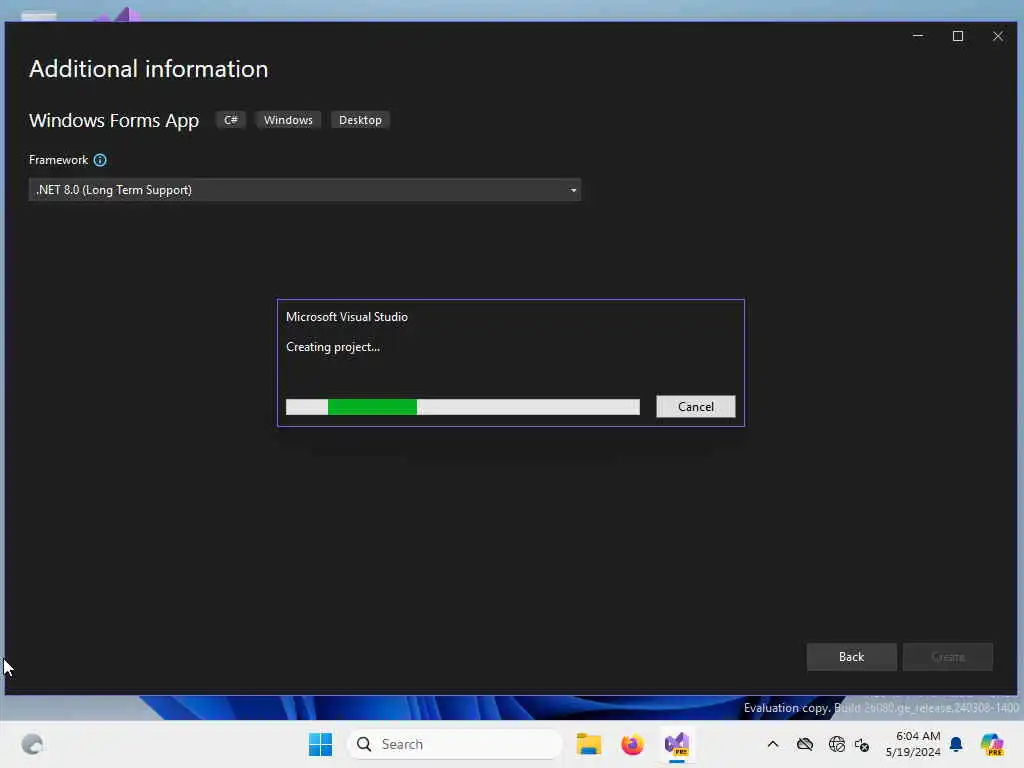Click the Creating project... status text
The height and width of the screenshot is (768, 1024).
[333, 347]
